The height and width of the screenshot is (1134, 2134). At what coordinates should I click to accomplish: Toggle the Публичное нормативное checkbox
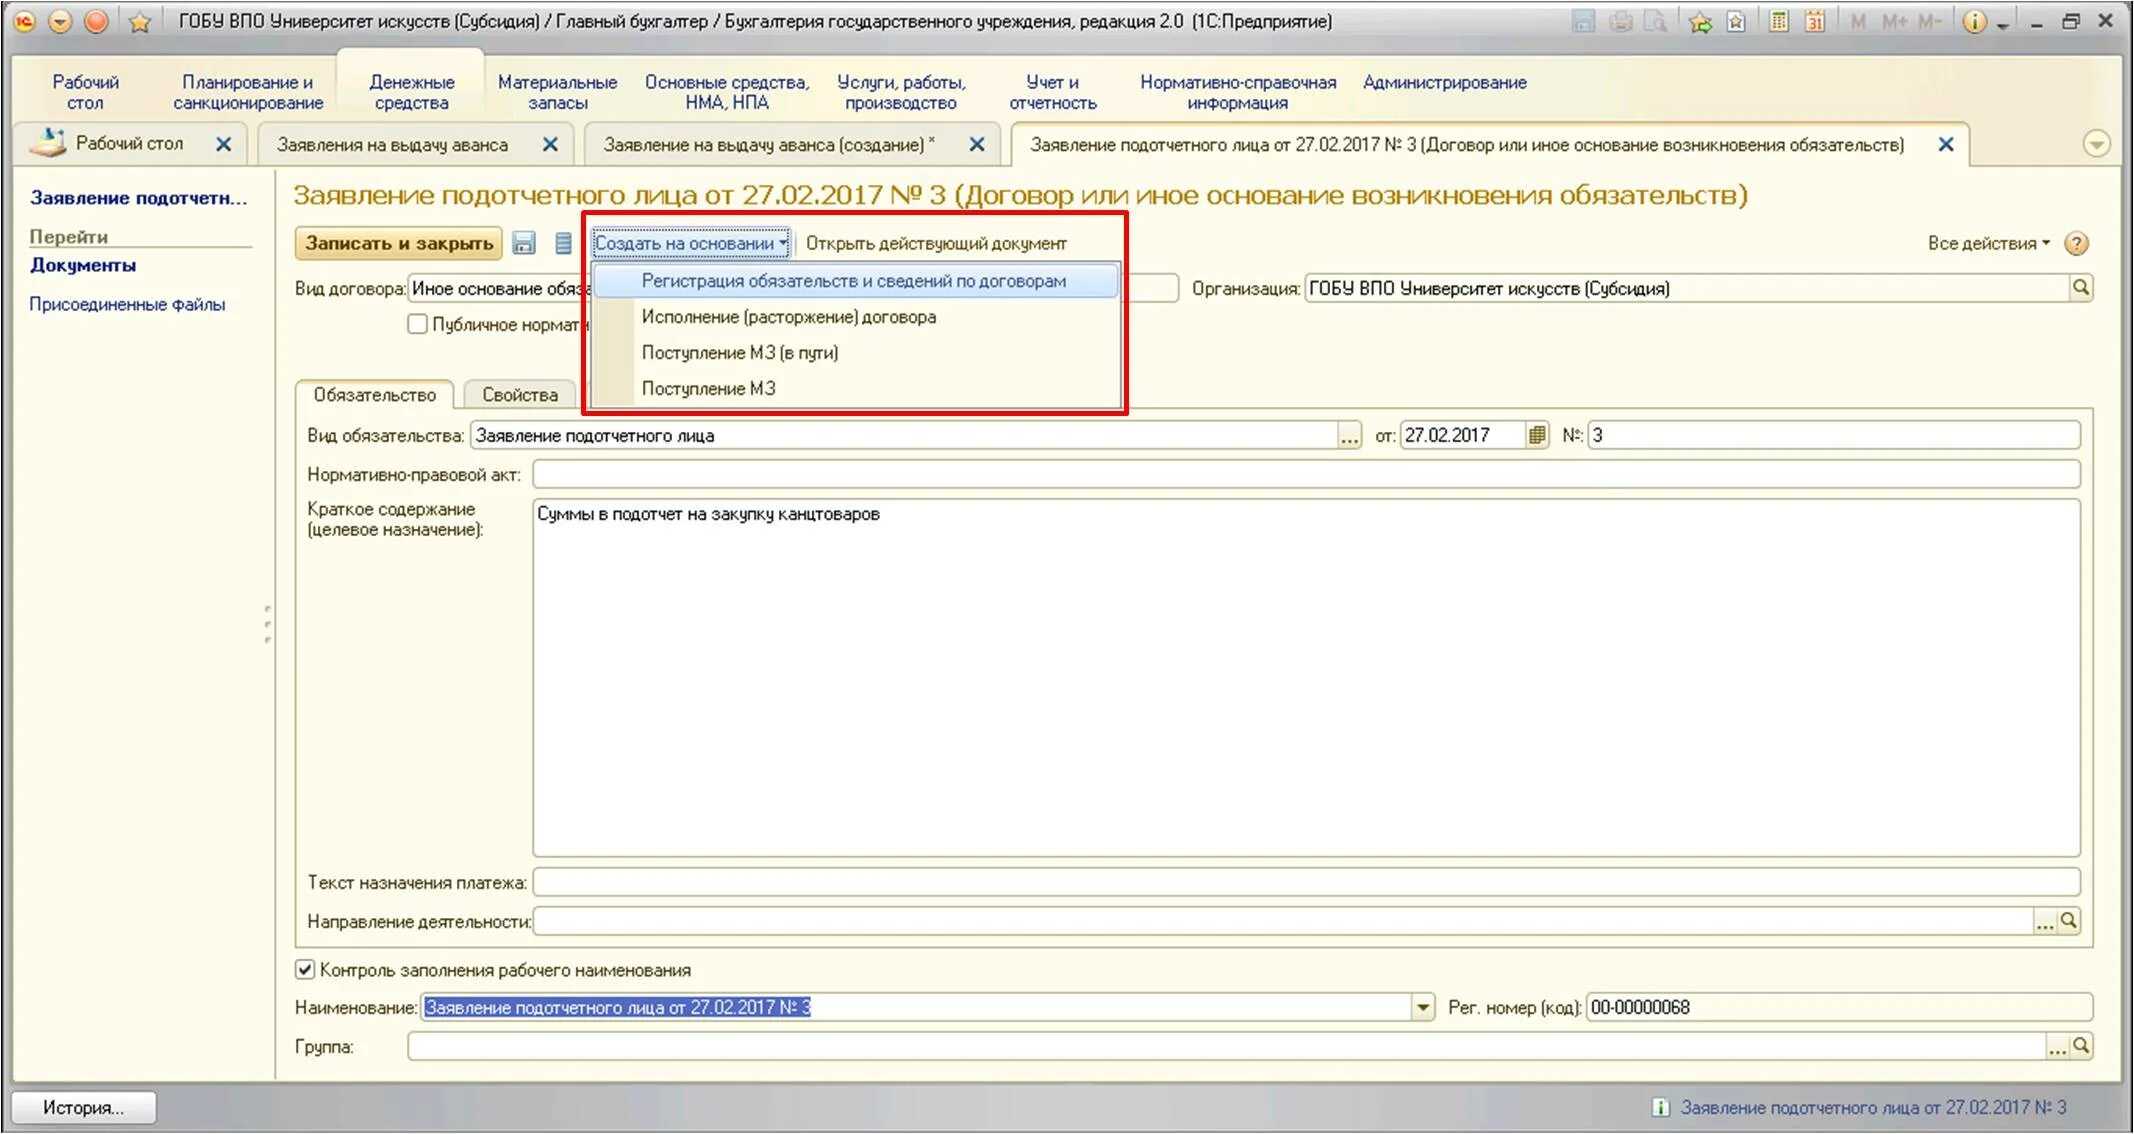[418, 324]
